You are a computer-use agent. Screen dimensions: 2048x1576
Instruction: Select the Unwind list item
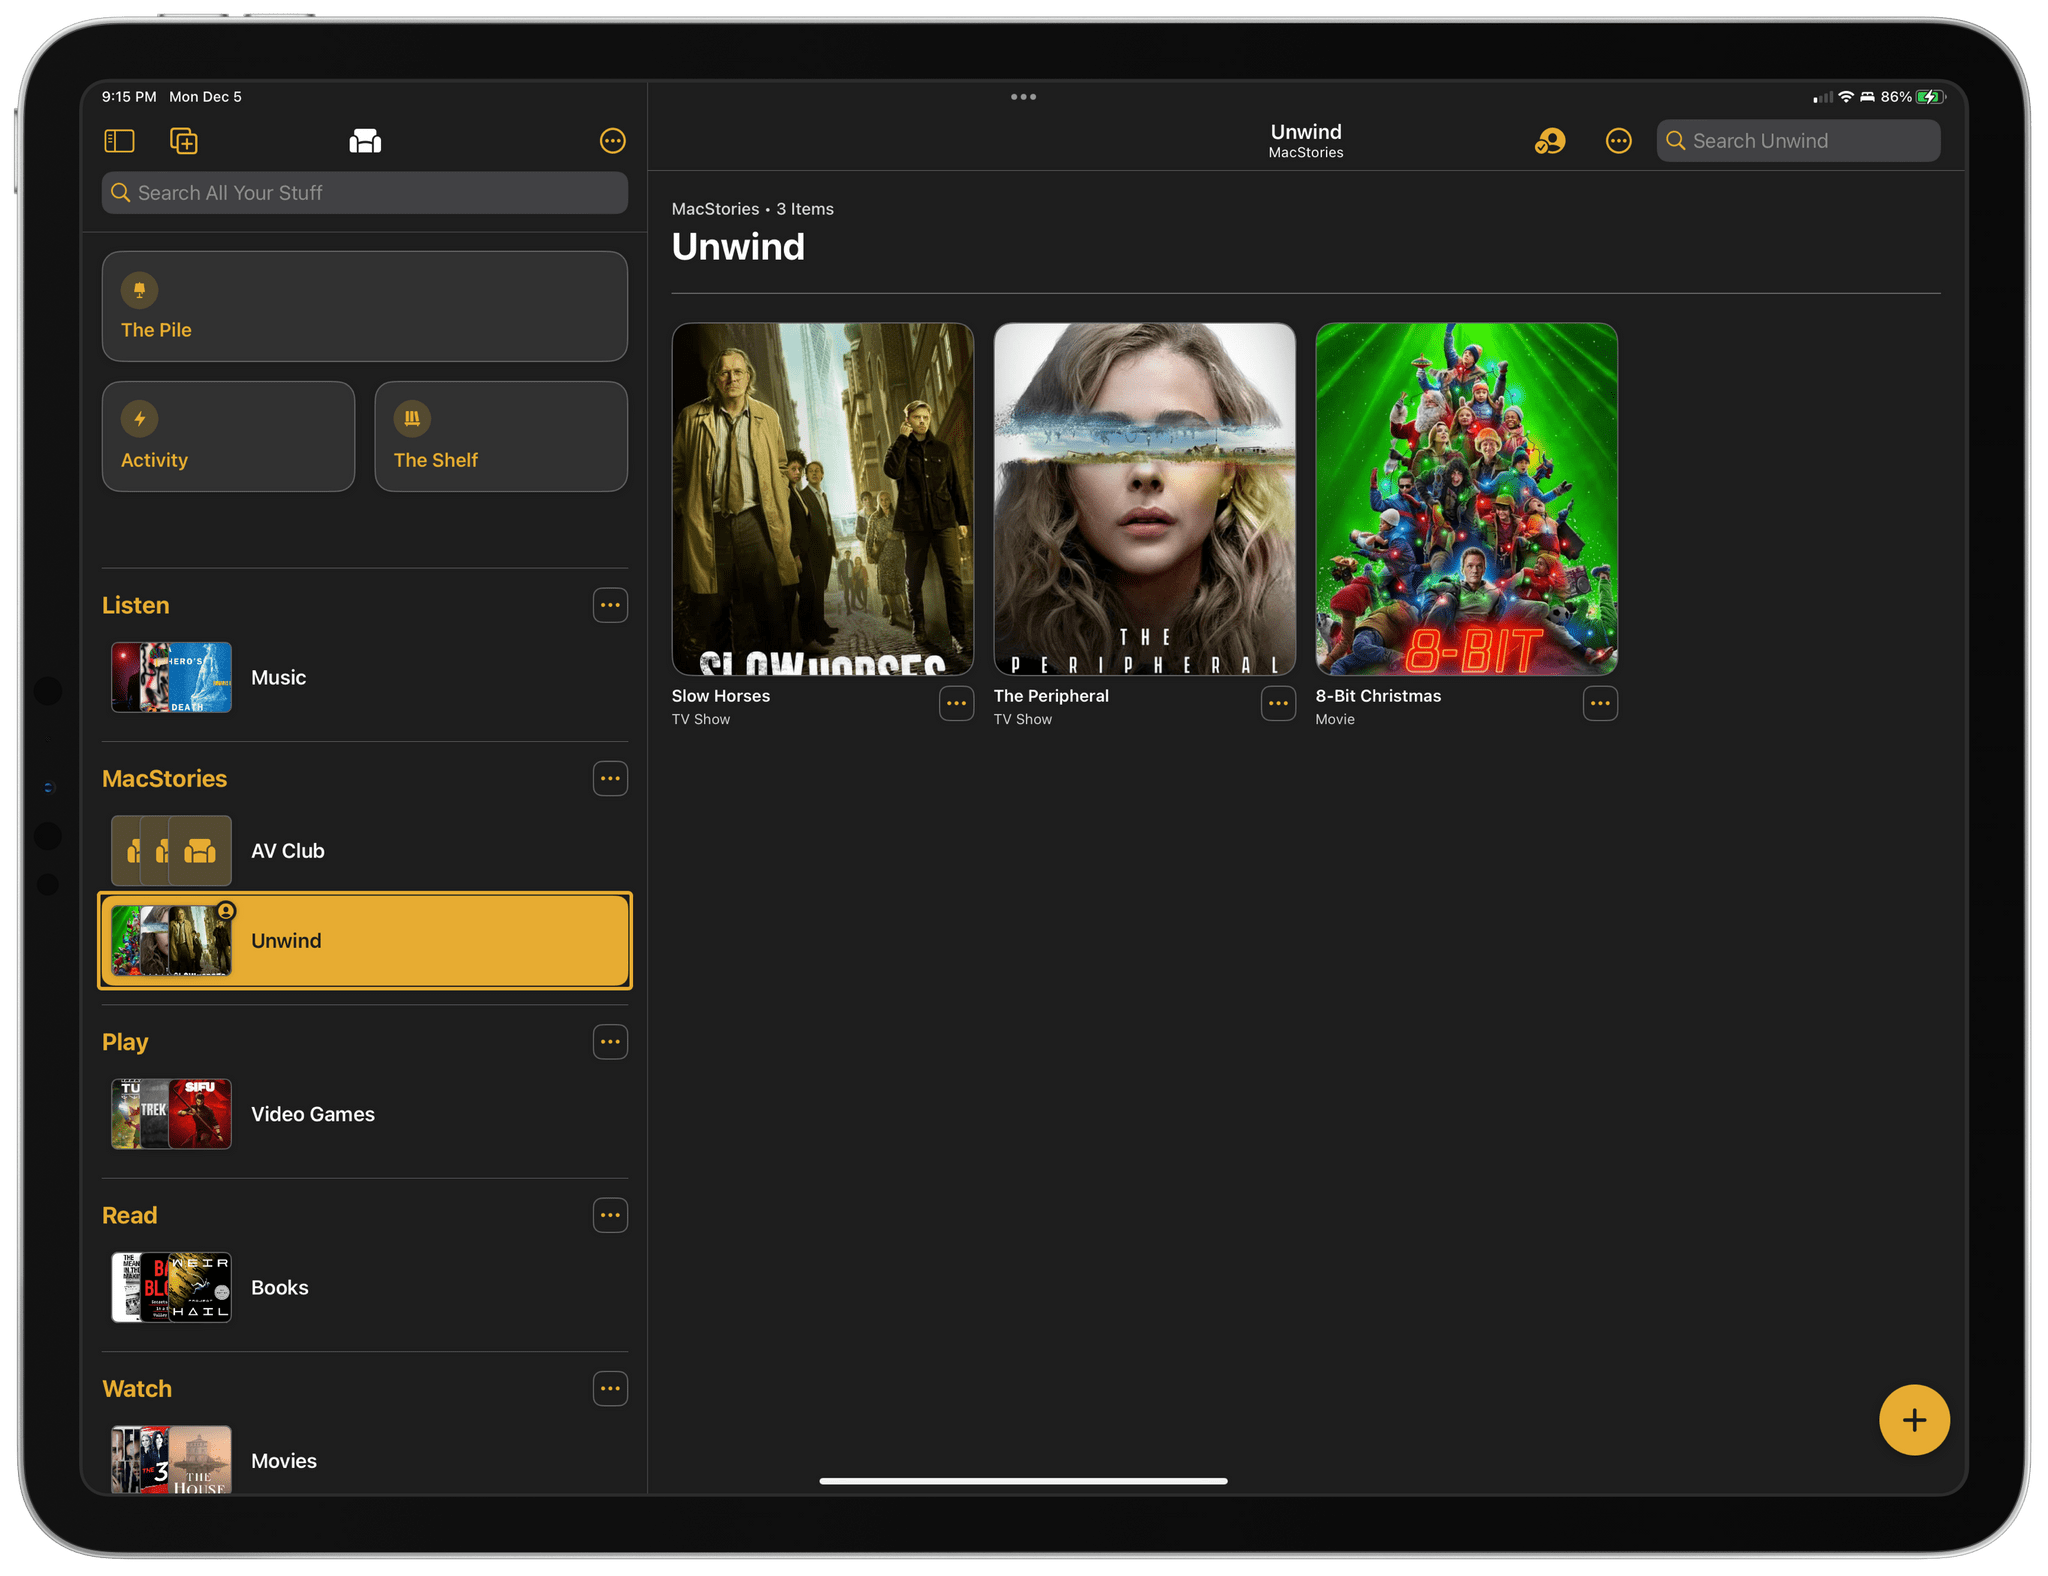[x=366, y=942]
